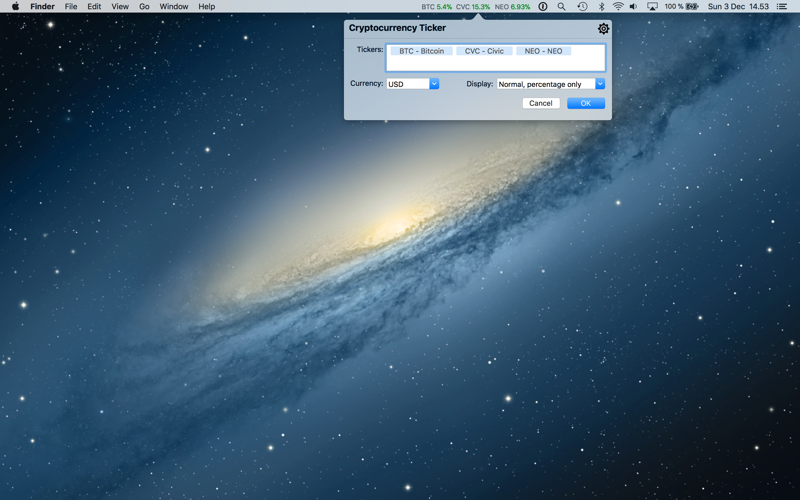800x500 pixels.
Task: Open Spotlight search magnifier icon
Action: [x=561, y=7]
